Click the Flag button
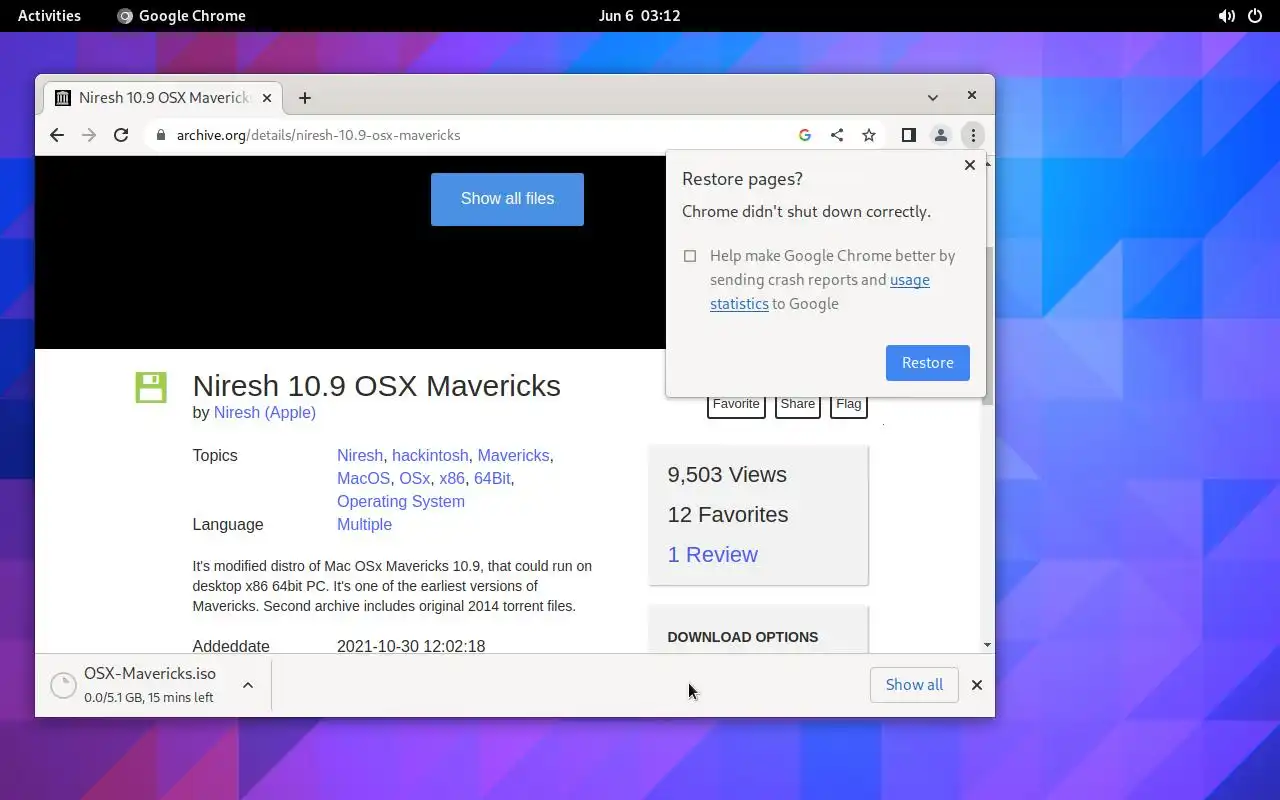 tap(849, 405)
